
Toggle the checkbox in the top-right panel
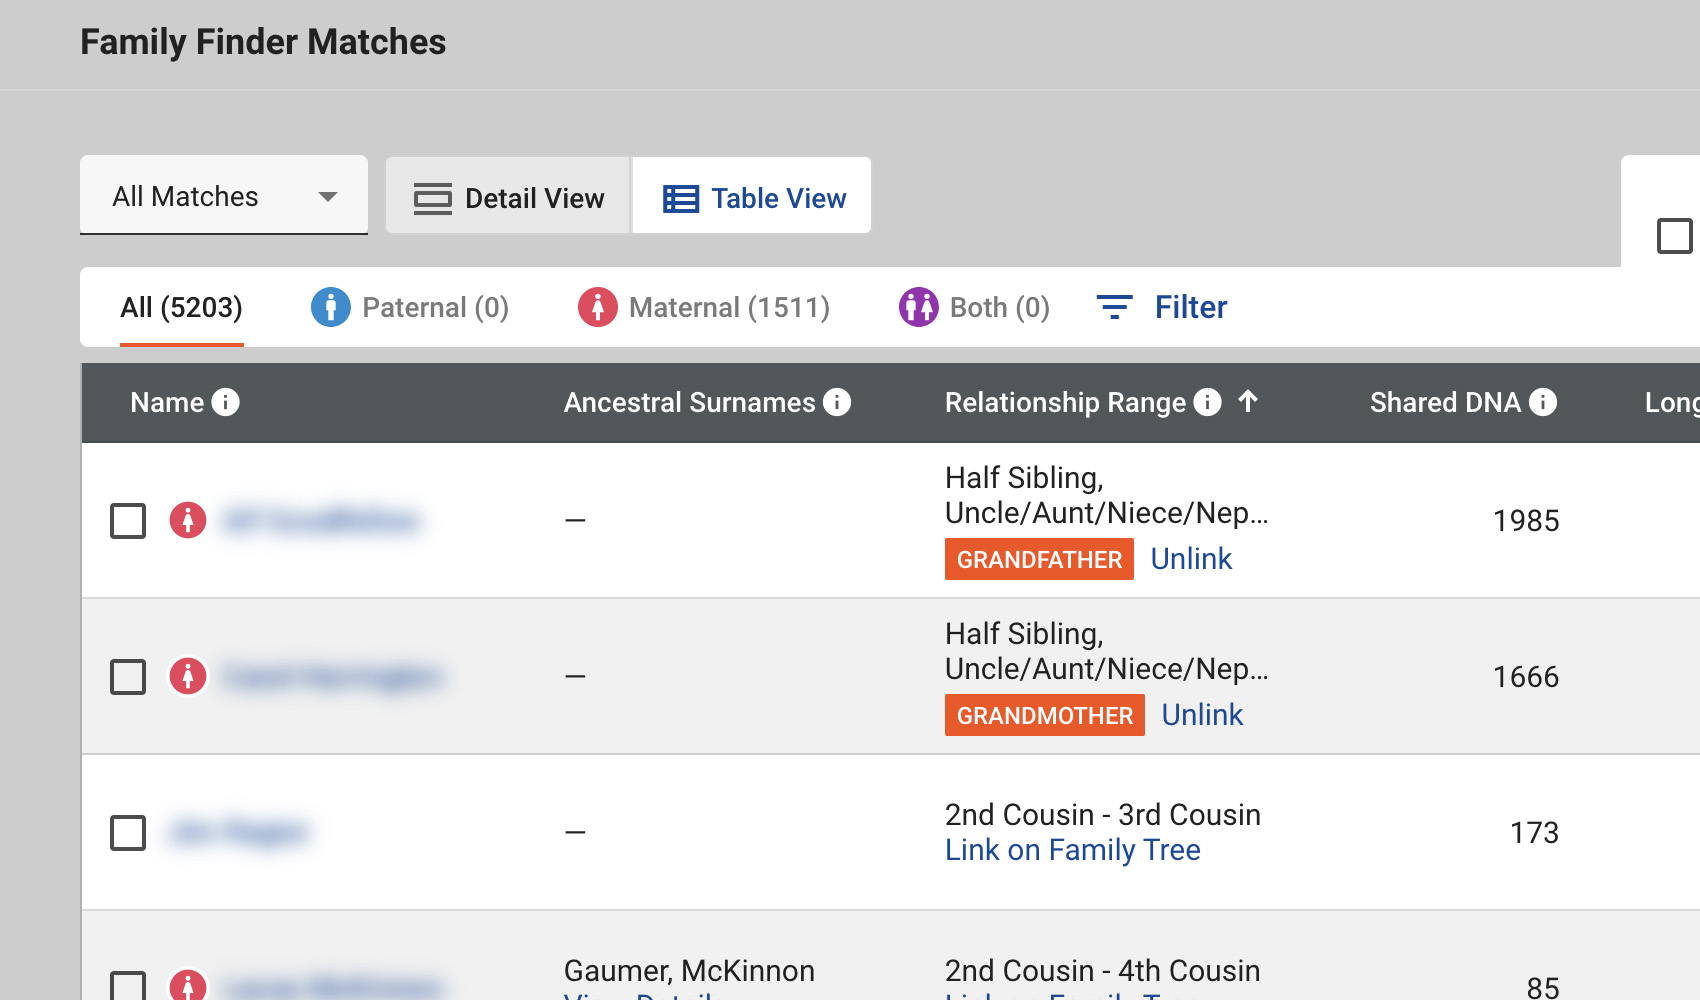(1674, 236)
